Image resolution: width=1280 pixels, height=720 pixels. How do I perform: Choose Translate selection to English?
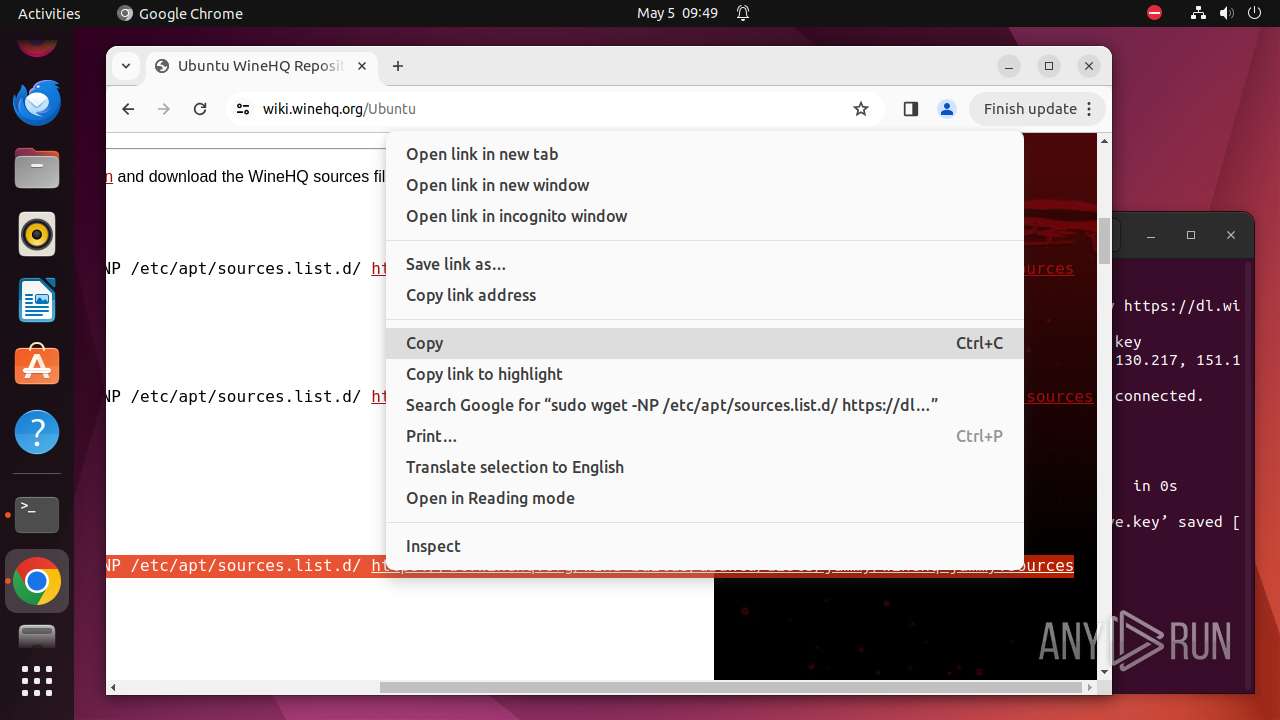coord(705,467)
